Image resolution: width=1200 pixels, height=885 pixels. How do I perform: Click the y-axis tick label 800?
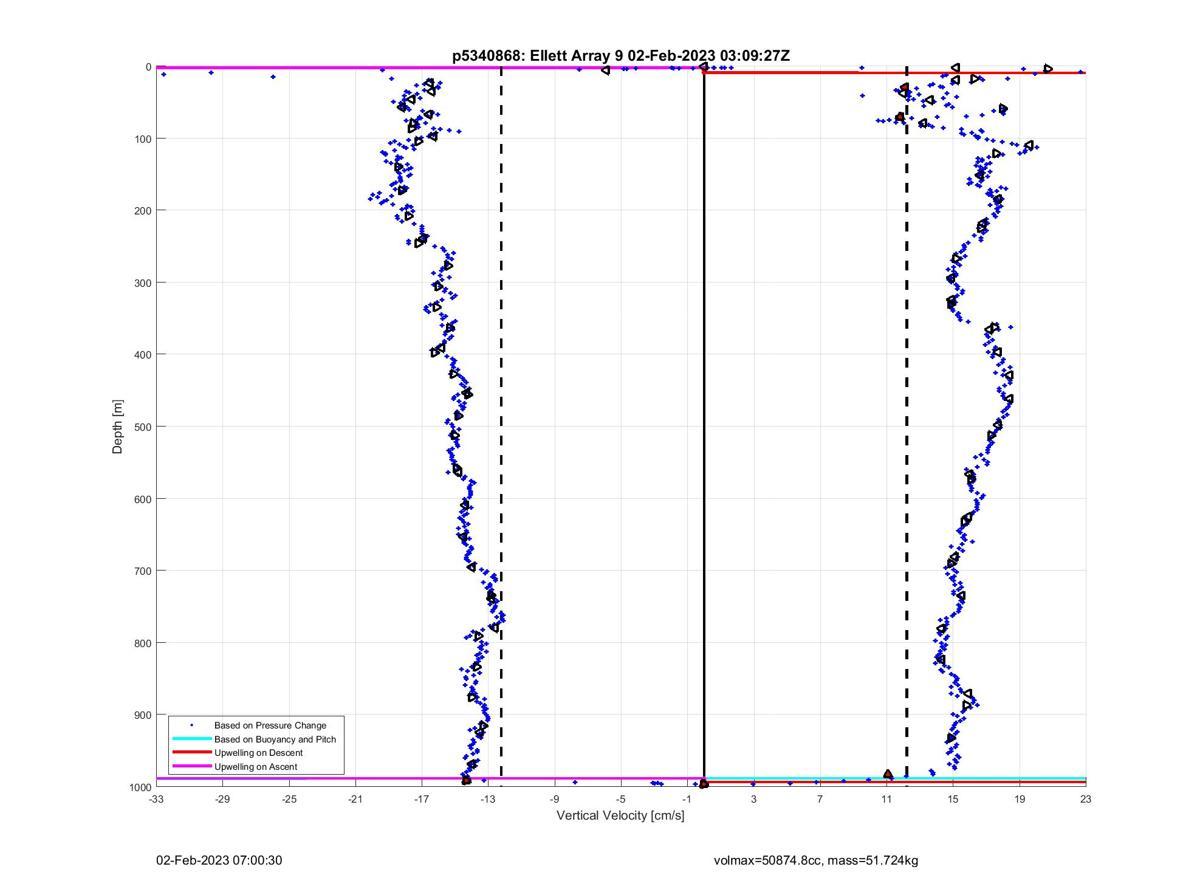pos(141,643)
